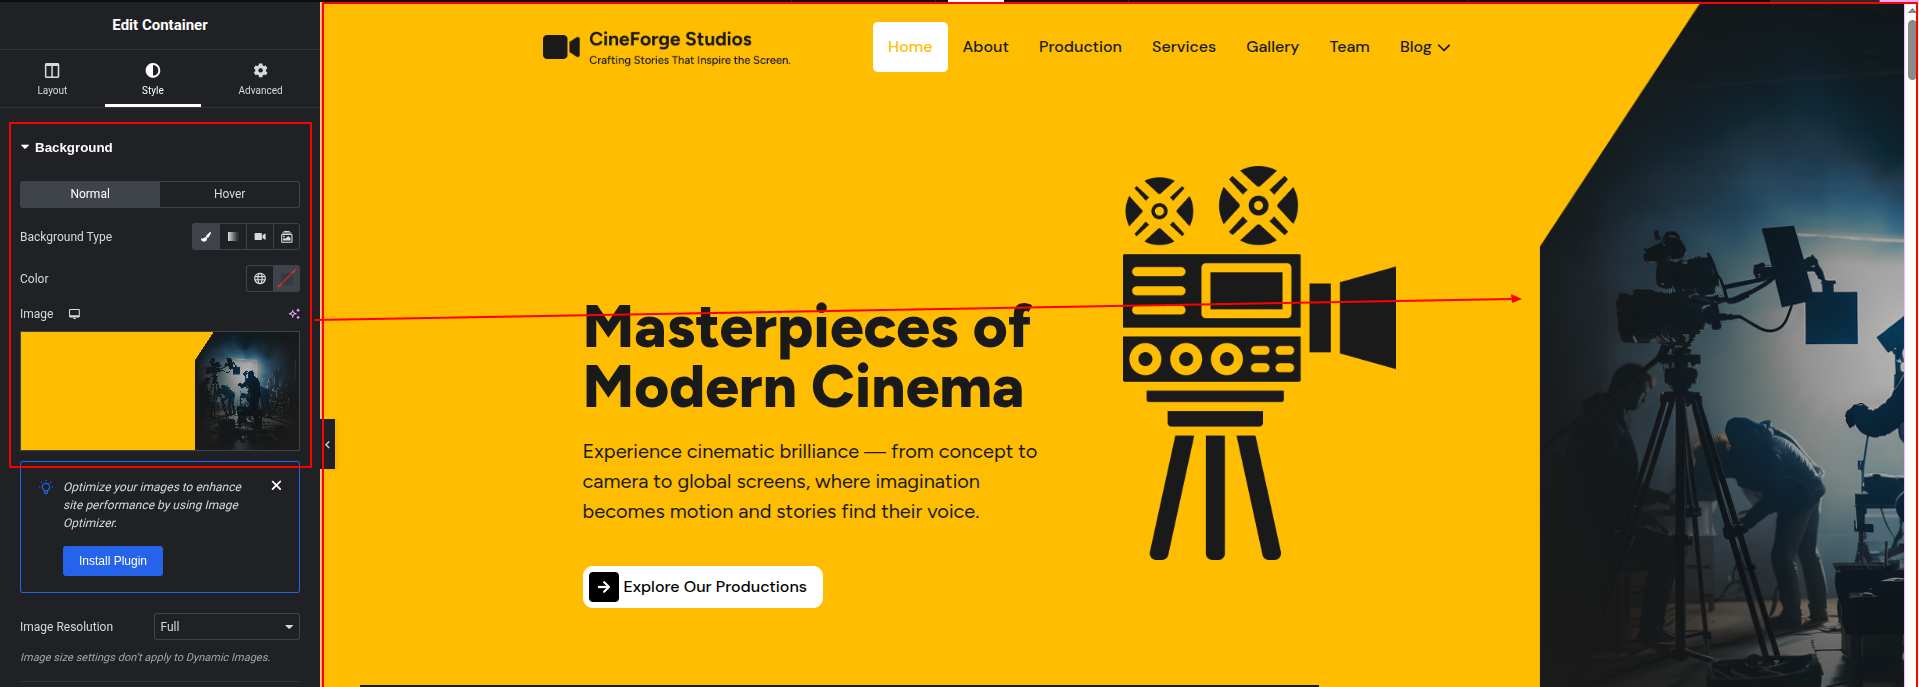
Task: Click the background image thumbnail preview
Action: point(160,391)
